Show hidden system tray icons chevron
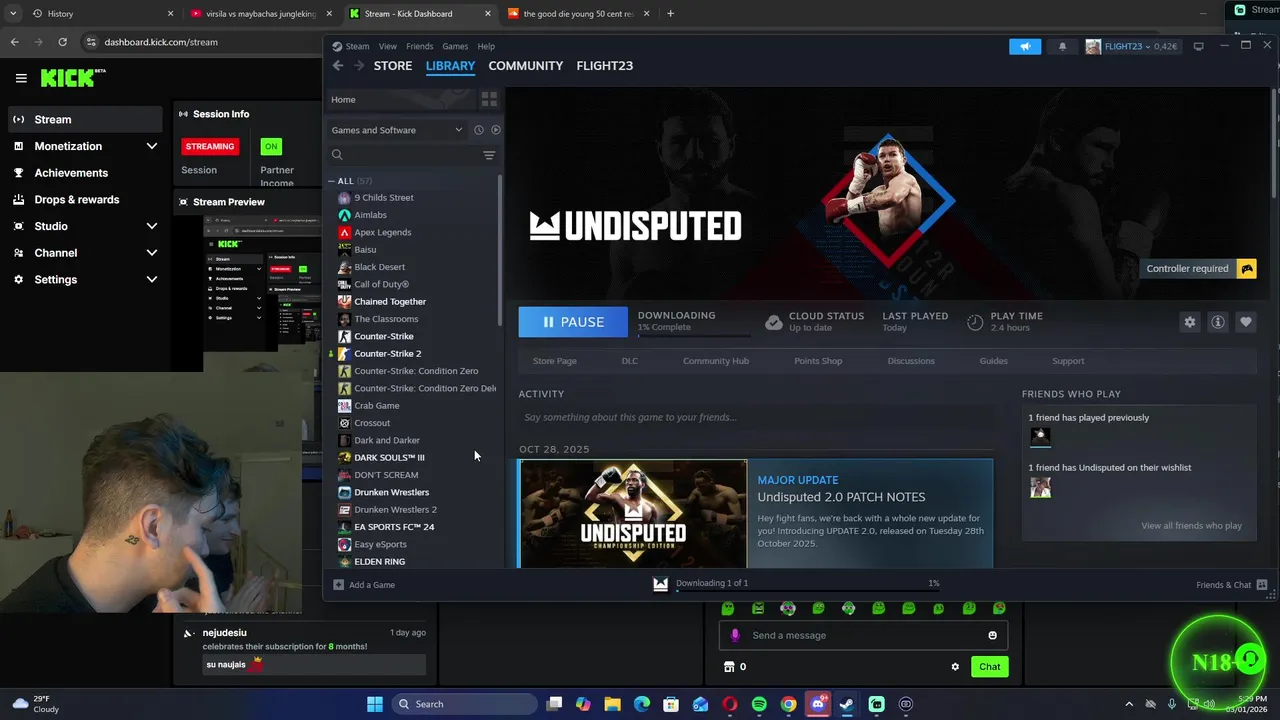The width and height of the screenshot is (1280, 720). tap(1129, 704)
